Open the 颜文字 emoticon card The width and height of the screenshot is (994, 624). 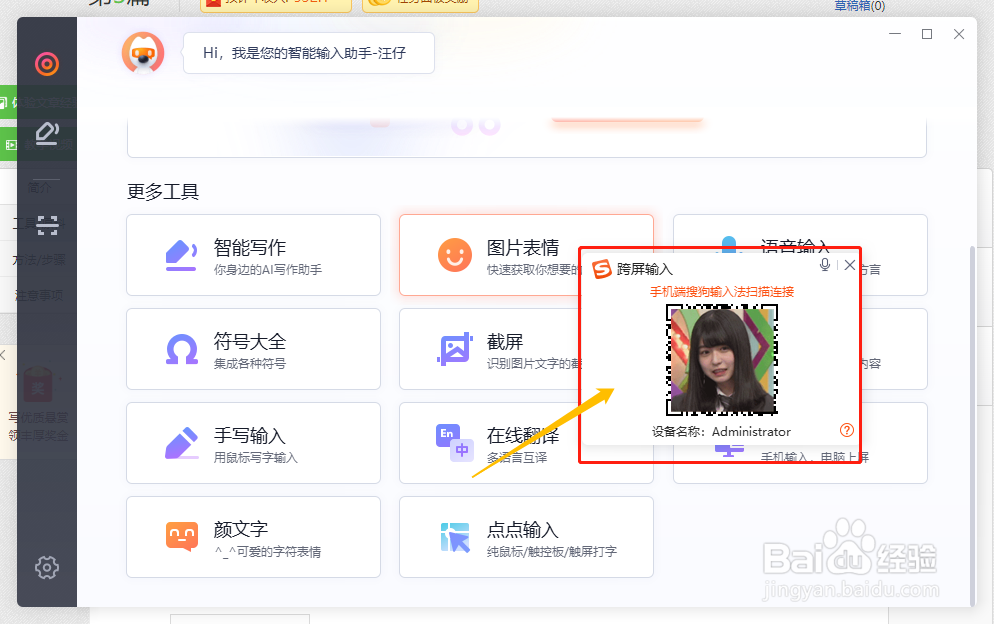[253, 536]
